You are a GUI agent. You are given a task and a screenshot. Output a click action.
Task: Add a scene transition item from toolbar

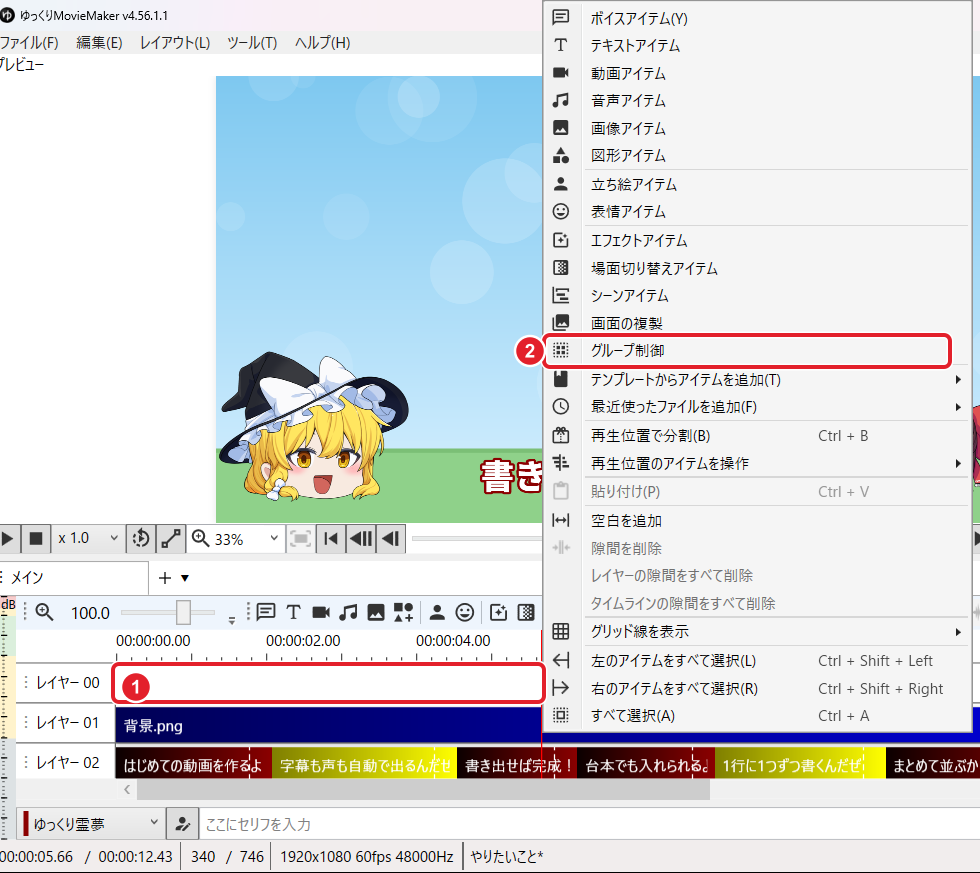pyautogui.click(x=526, y=612)
